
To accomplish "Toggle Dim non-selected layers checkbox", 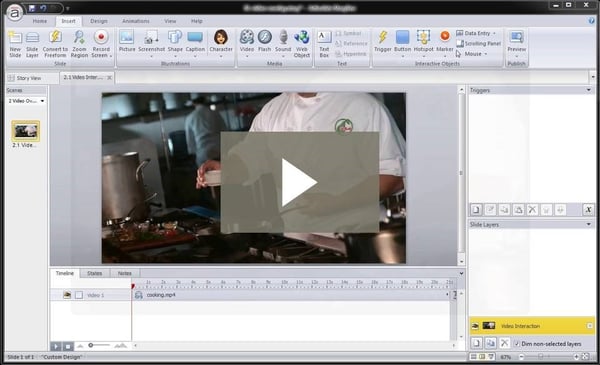I will pos(517,344).
